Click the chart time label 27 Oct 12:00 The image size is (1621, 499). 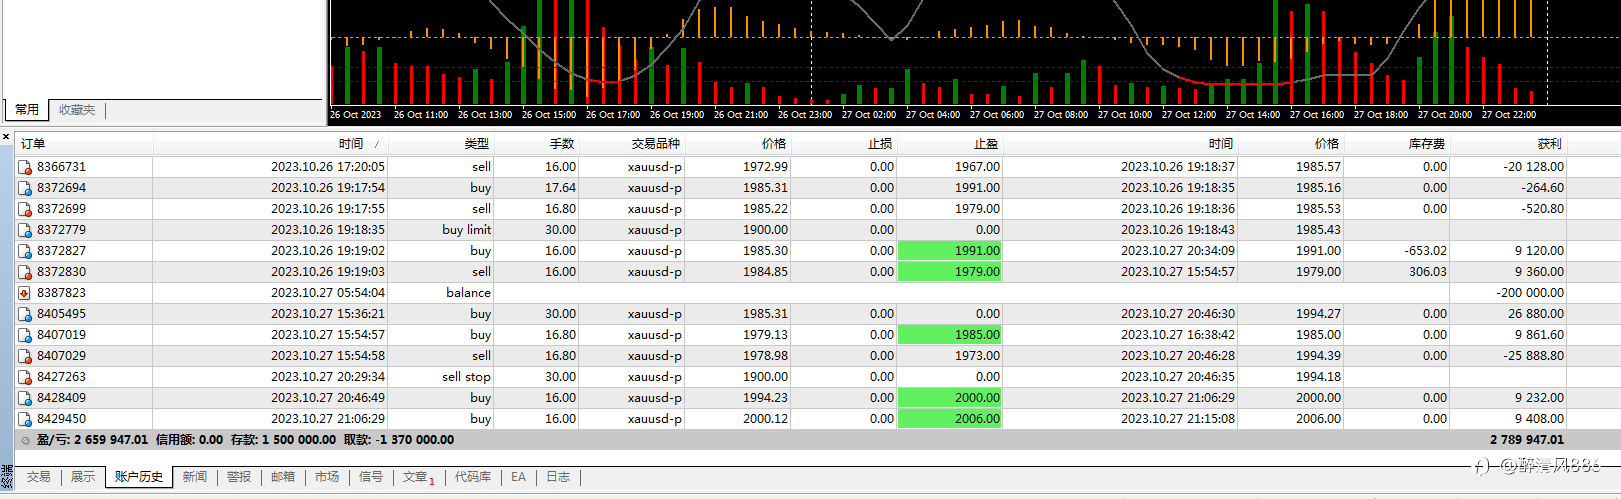(x=1189, y=115)
